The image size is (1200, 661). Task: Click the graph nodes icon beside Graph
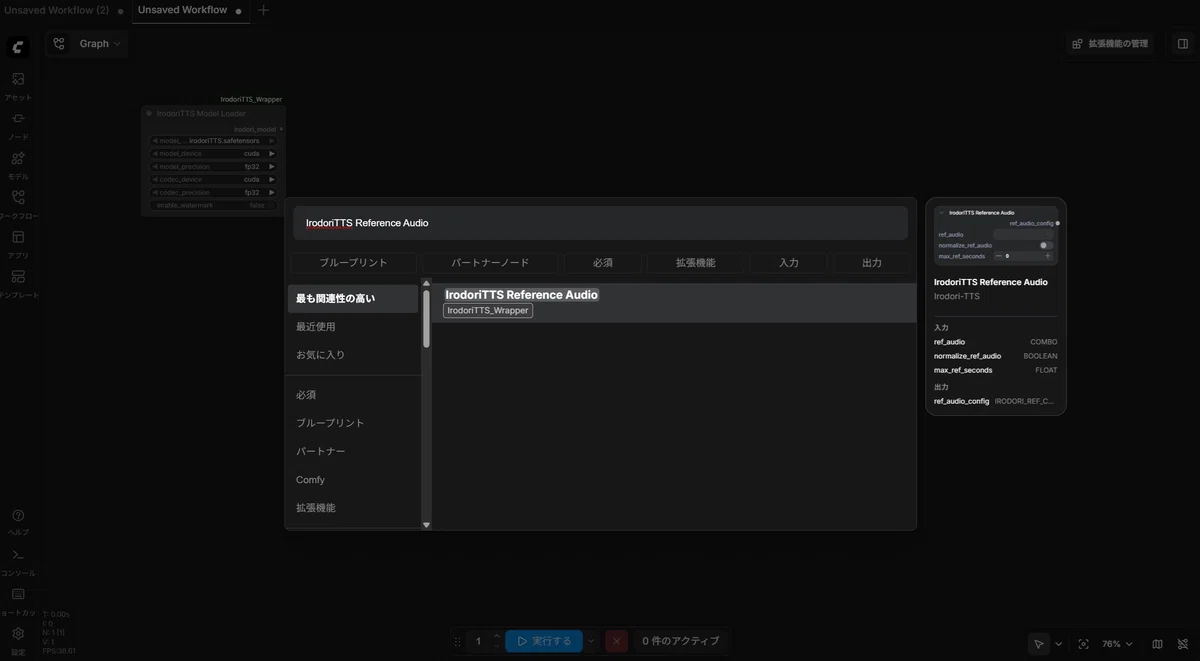point(59,44)
